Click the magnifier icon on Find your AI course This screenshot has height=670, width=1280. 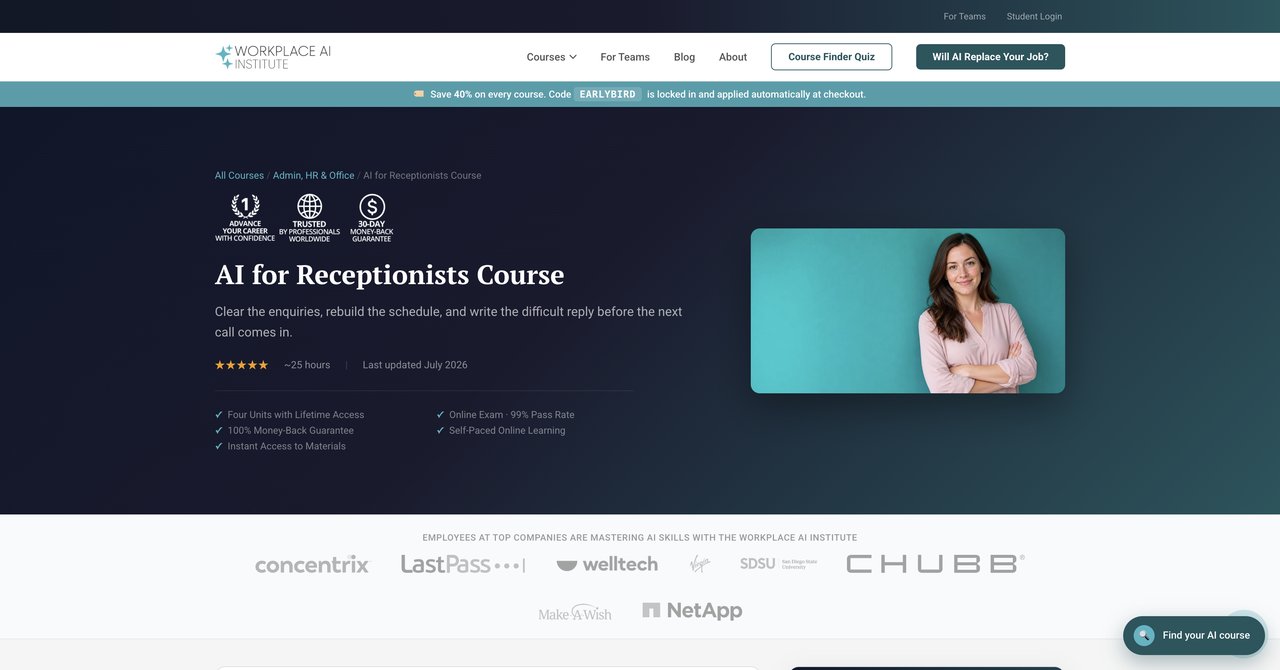(1144, 635)
